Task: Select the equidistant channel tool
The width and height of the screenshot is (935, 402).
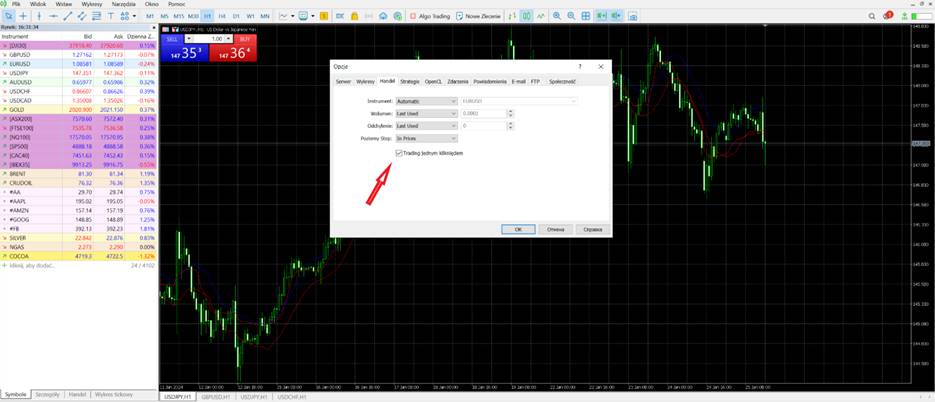Action: click(82, 16)
